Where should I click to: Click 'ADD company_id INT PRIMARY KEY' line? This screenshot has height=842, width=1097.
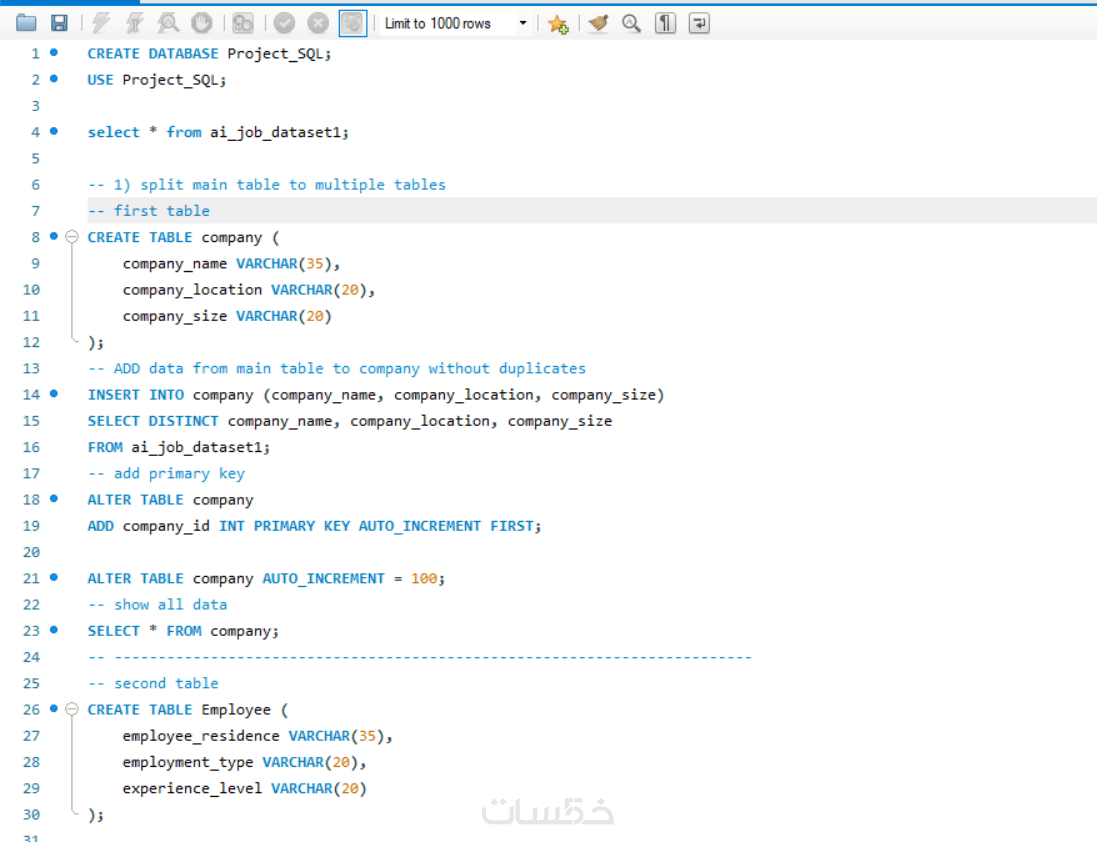pos(314,526)
